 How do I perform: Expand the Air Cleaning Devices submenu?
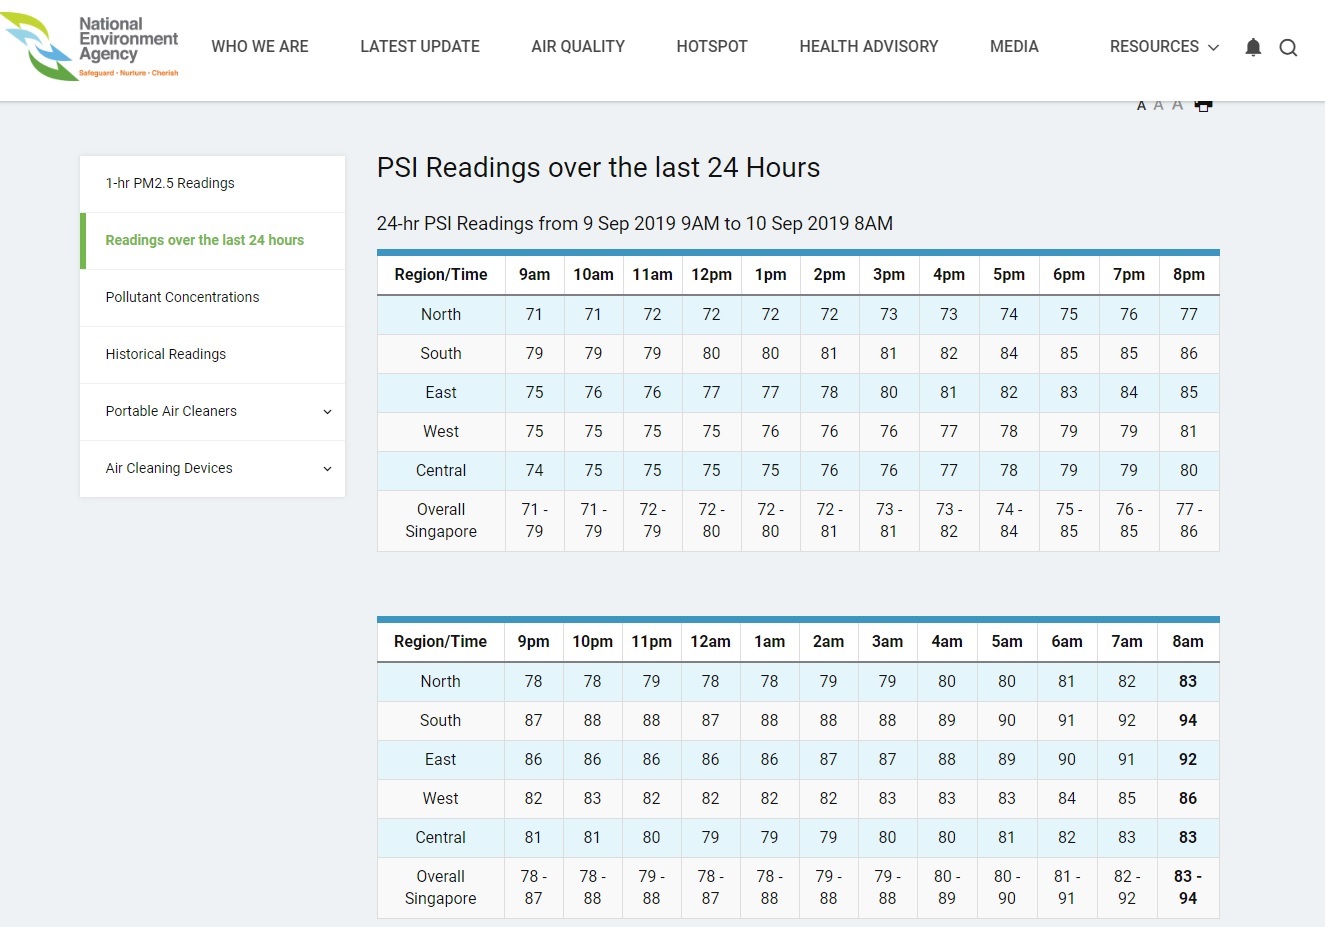327,469
